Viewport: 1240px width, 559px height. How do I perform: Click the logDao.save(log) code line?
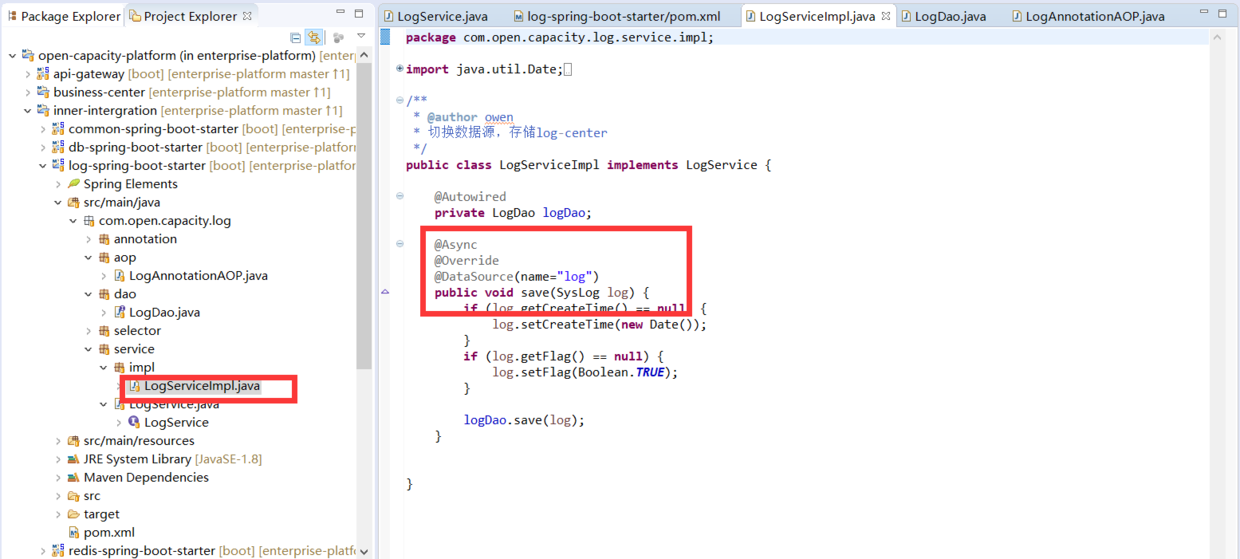point(524,420)
